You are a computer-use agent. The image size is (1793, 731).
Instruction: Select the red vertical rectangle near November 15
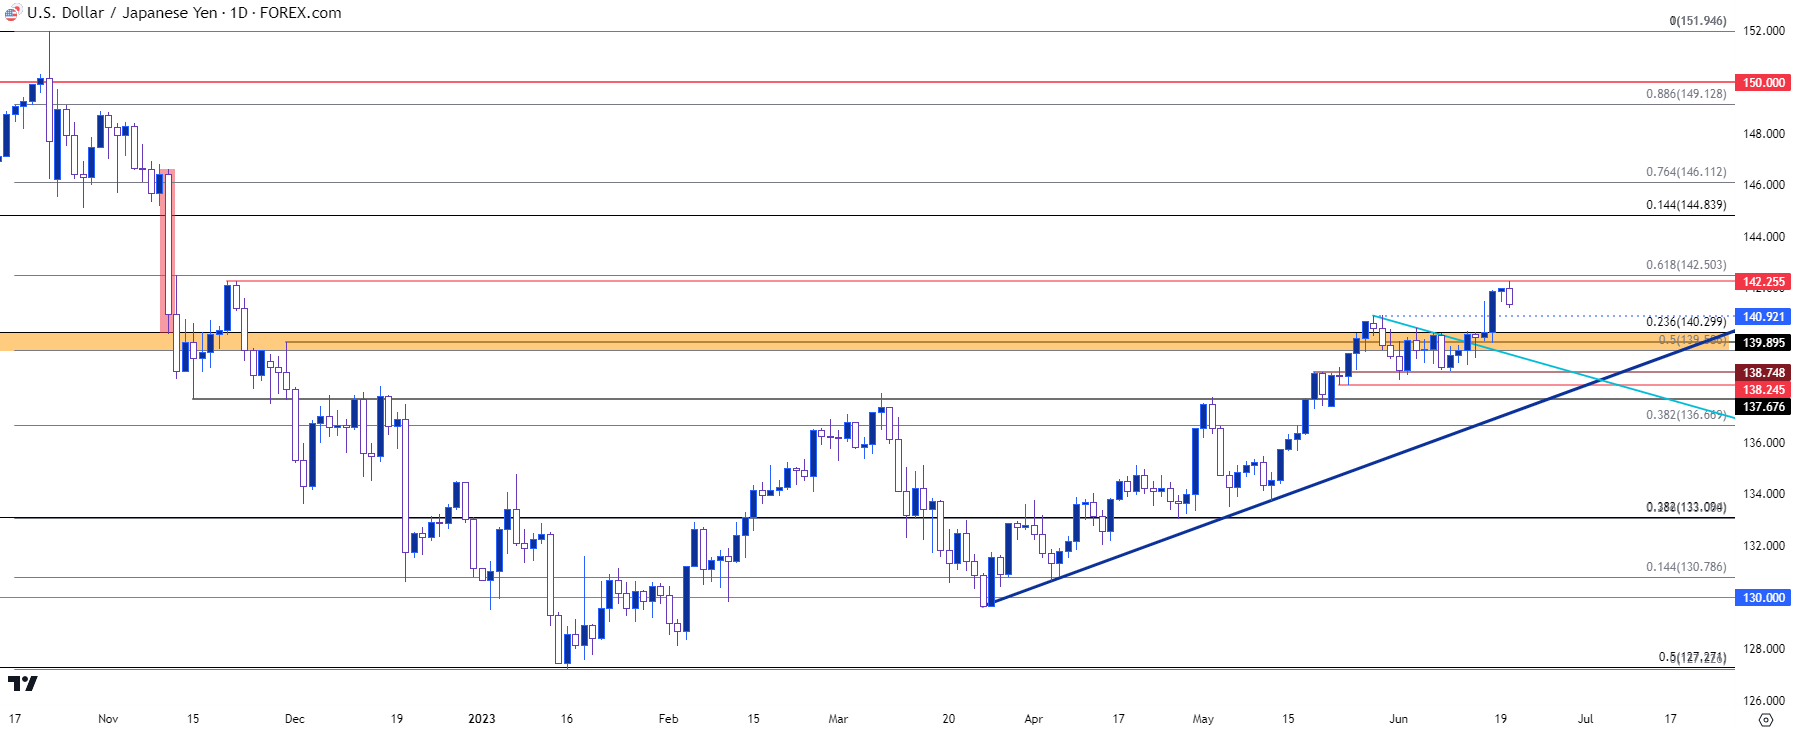coord(168,251)
